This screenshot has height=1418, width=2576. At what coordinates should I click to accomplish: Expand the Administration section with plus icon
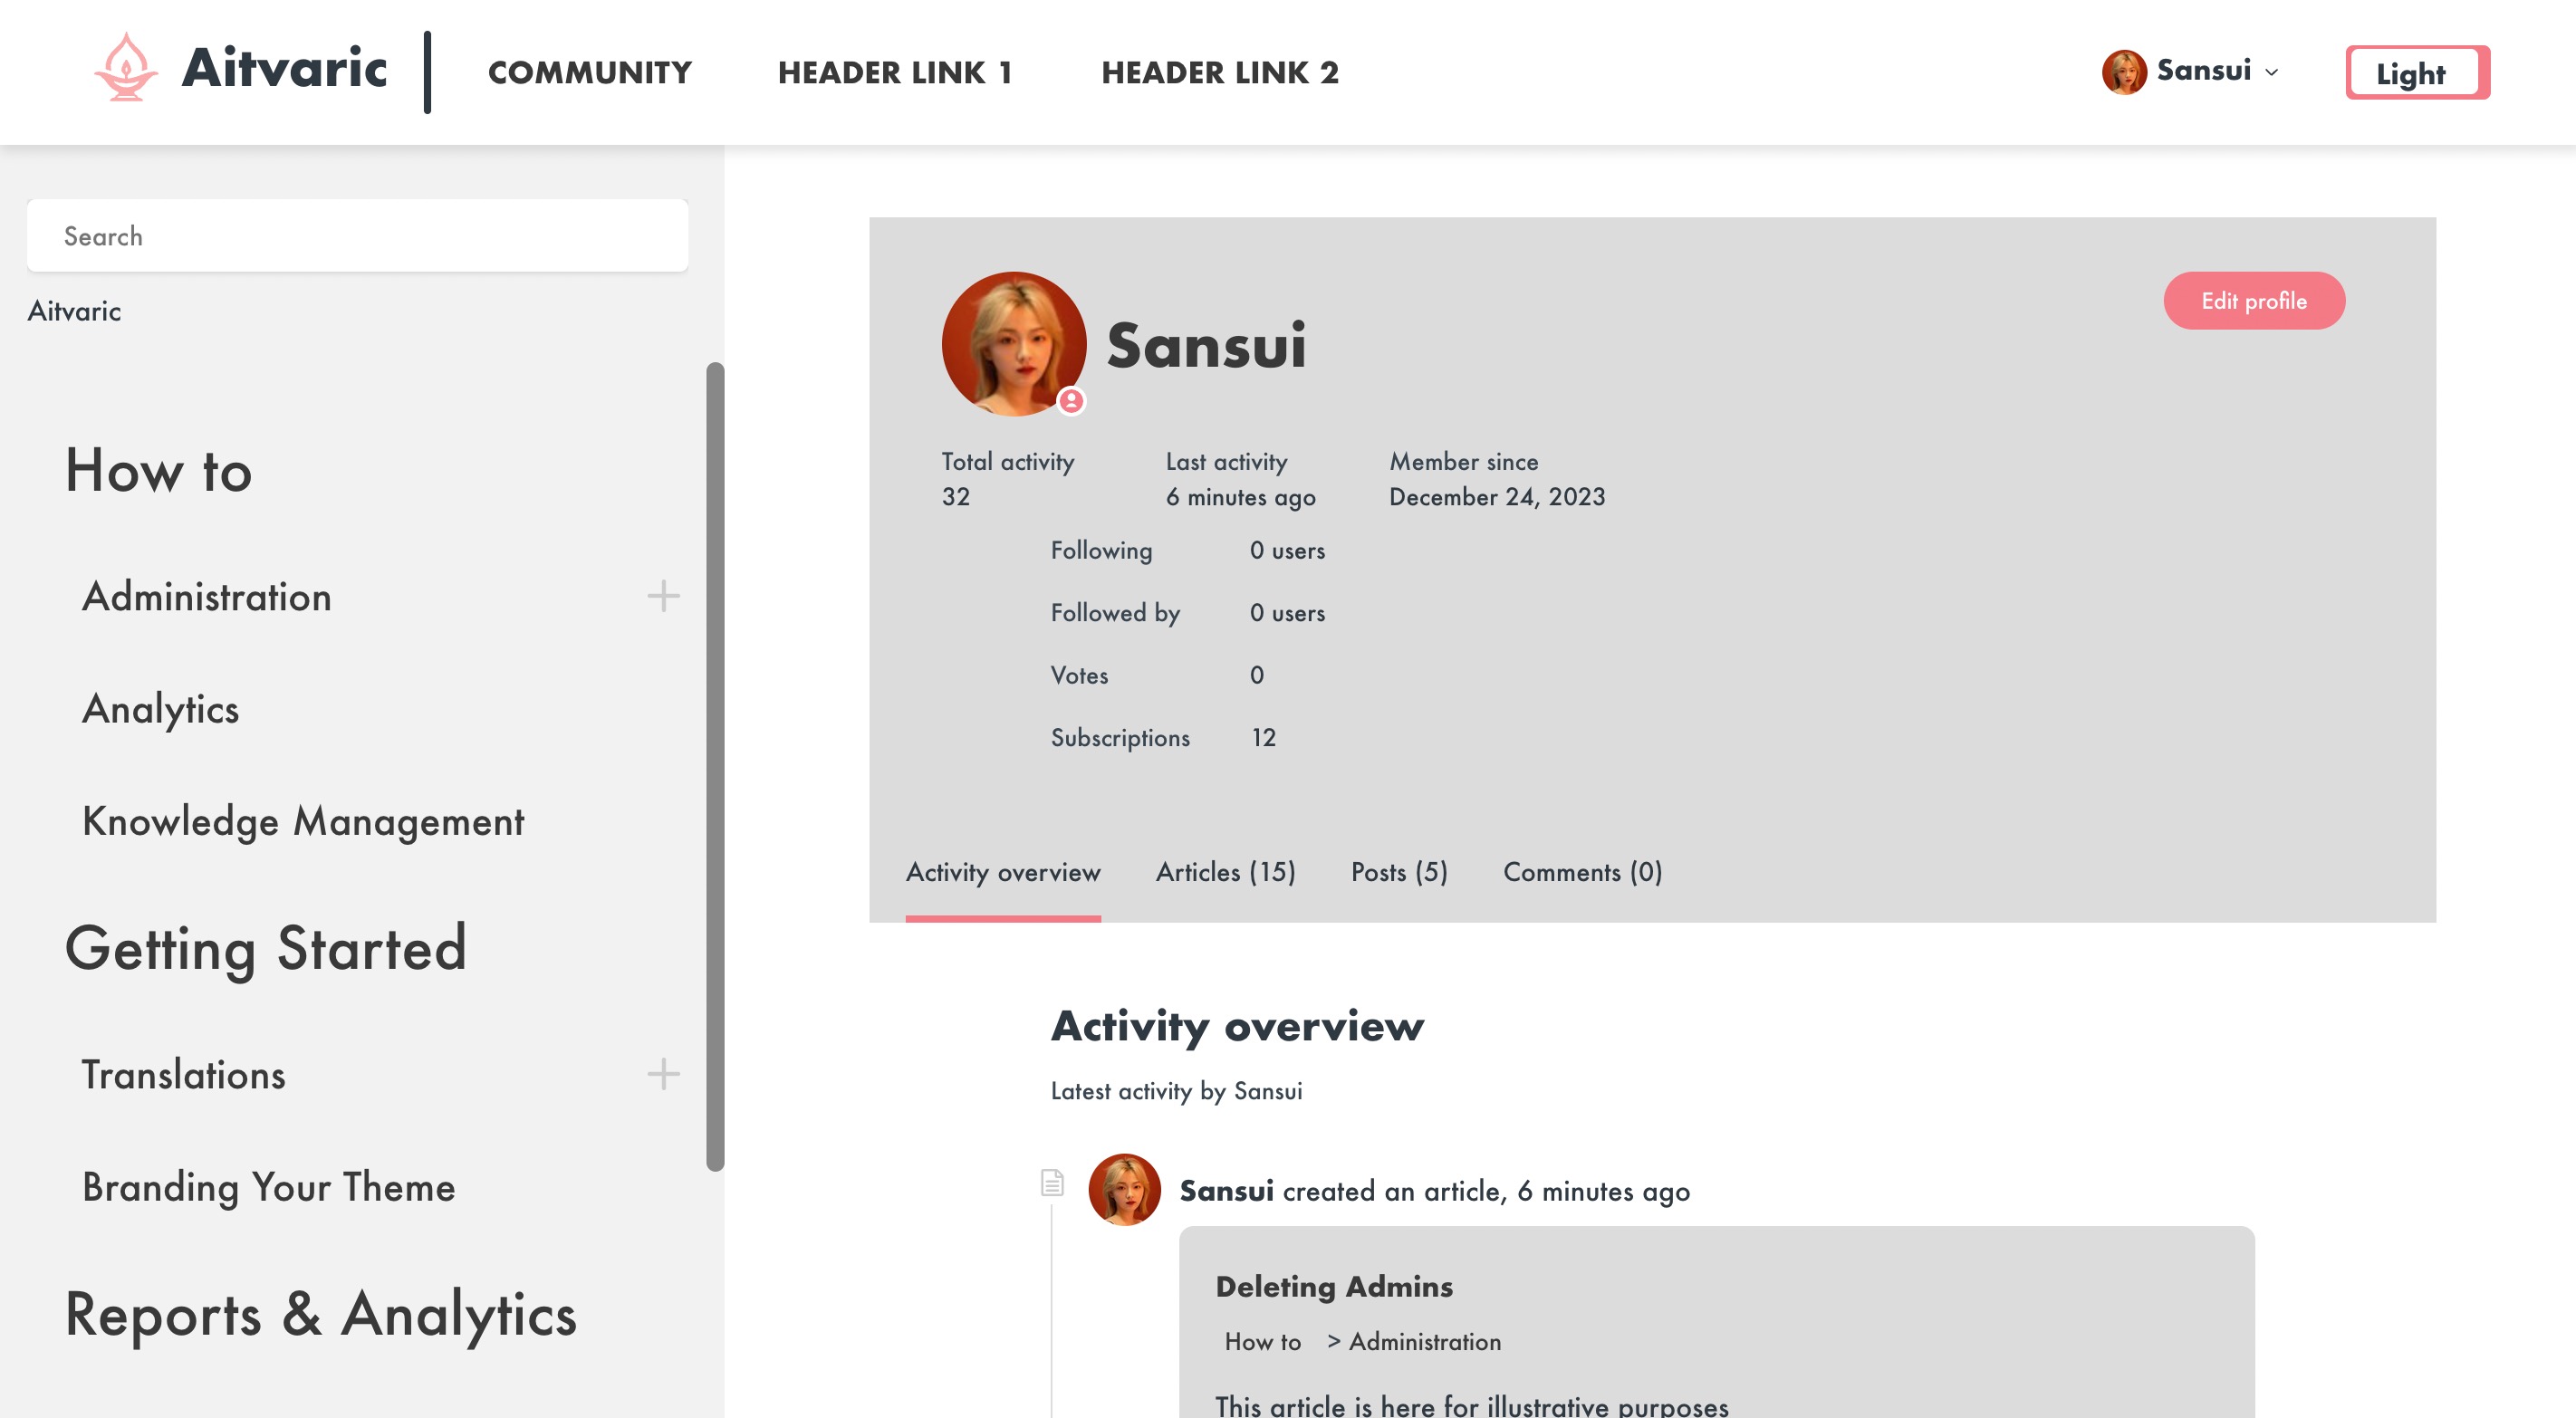coord(663,597)
